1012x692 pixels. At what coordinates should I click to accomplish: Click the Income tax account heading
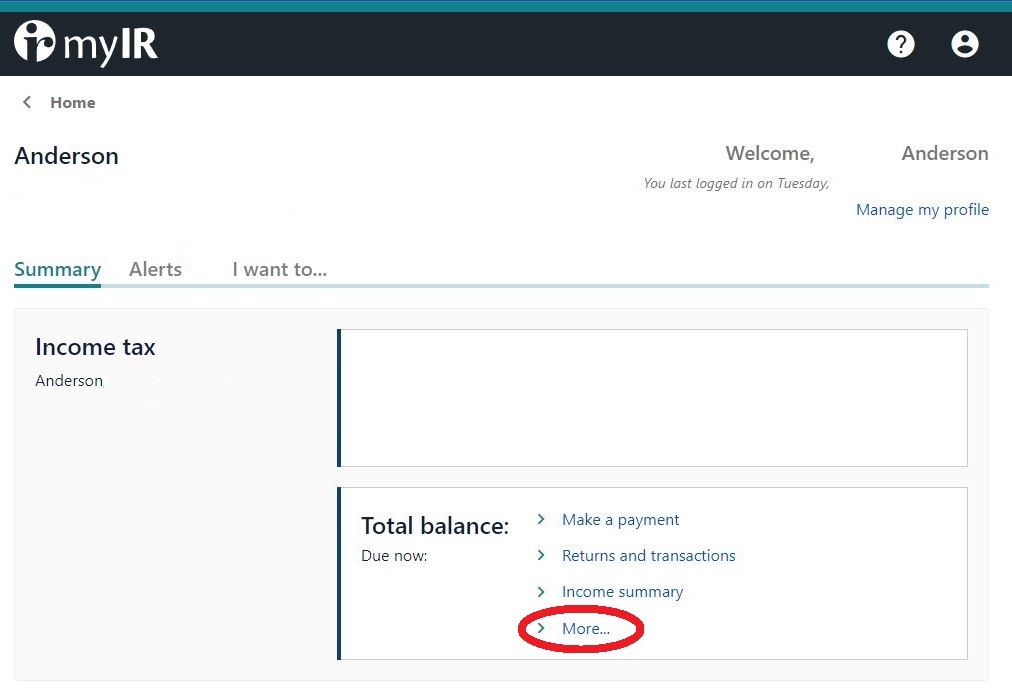(x=95, y=347)
